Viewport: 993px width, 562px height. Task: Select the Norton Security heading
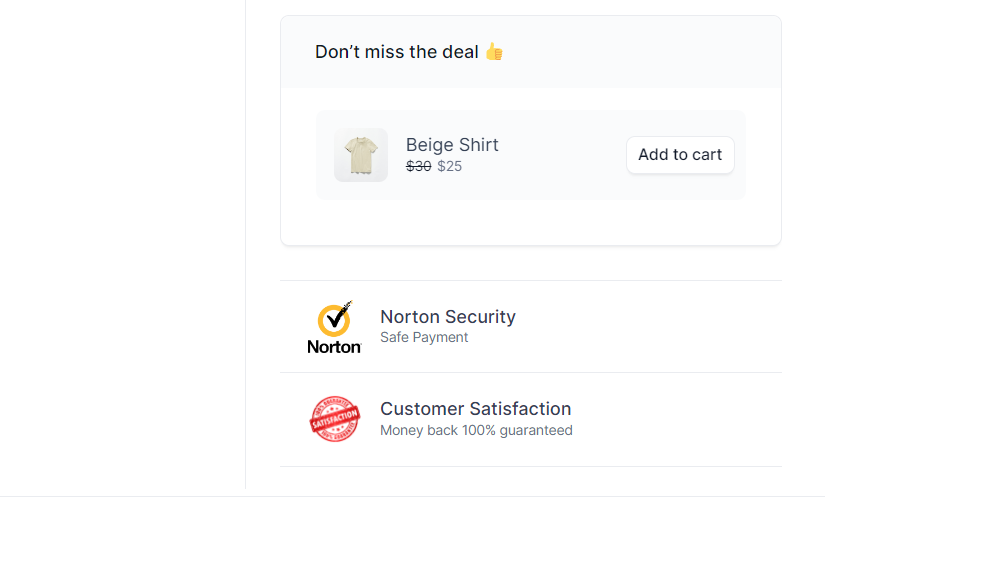point(448,316)
